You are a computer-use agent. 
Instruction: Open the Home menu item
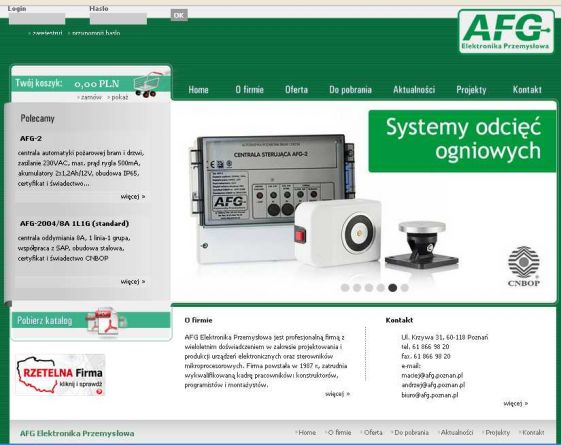point(198,89)
